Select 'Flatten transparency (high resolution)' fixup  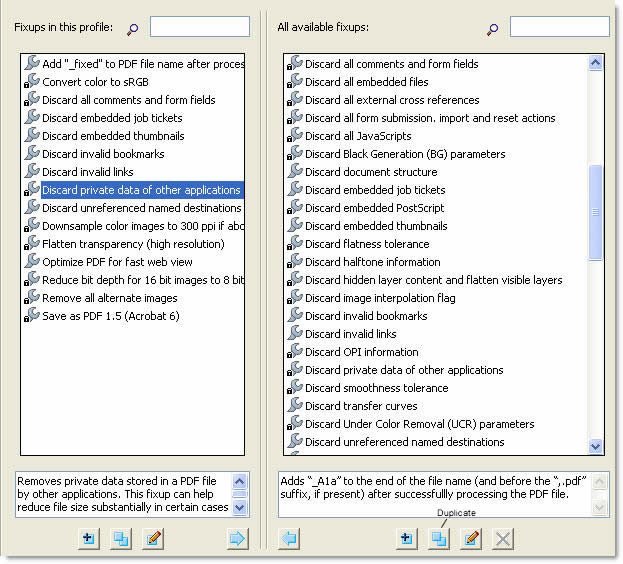point(133,244)
